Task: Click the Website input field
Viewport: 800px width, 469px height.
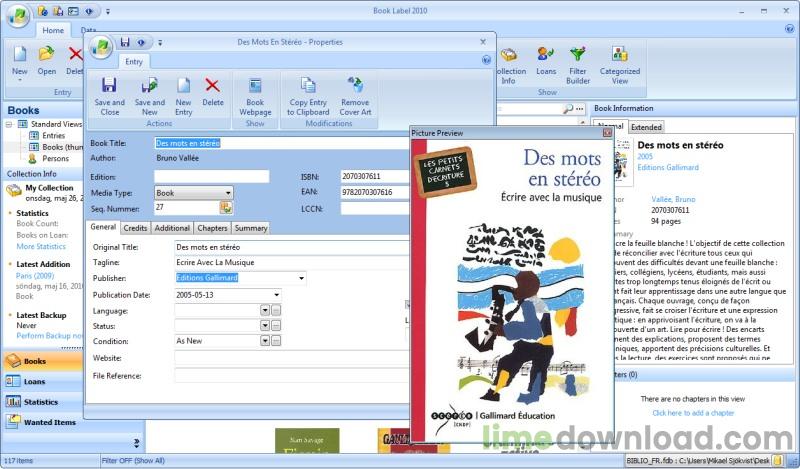Action: click(292, 358)
